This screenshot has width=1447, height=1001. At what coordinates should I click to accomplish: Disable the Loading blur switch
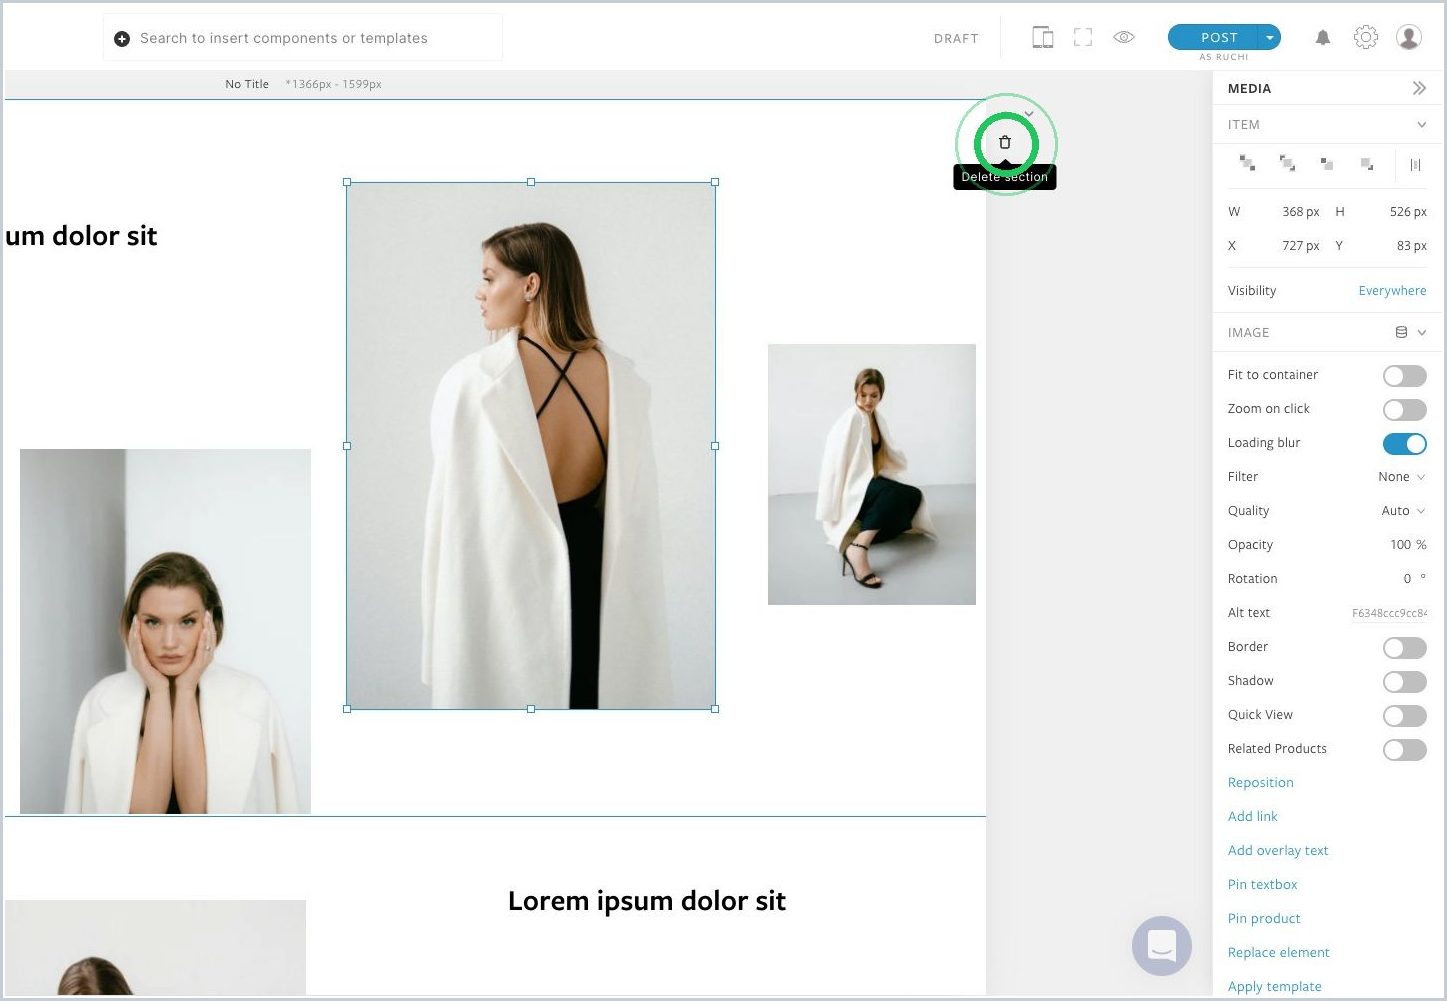point(1405,444)
